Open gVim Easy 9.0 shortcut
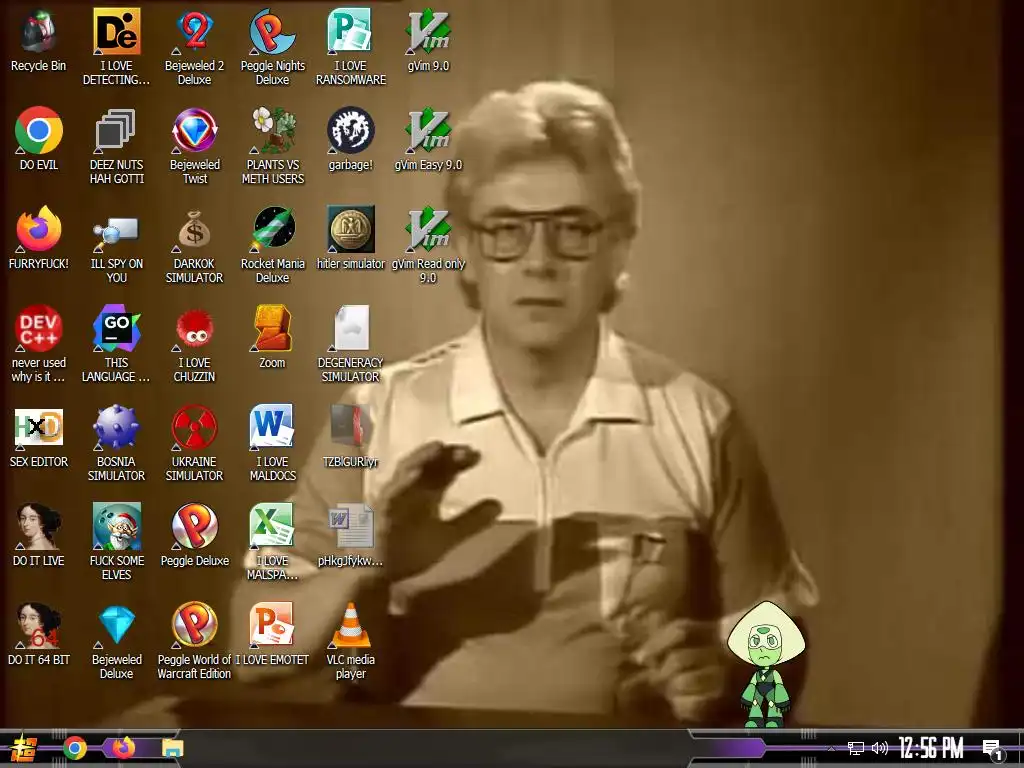The width and height of the screenshot is (1024, 768). tap(428, 131)
